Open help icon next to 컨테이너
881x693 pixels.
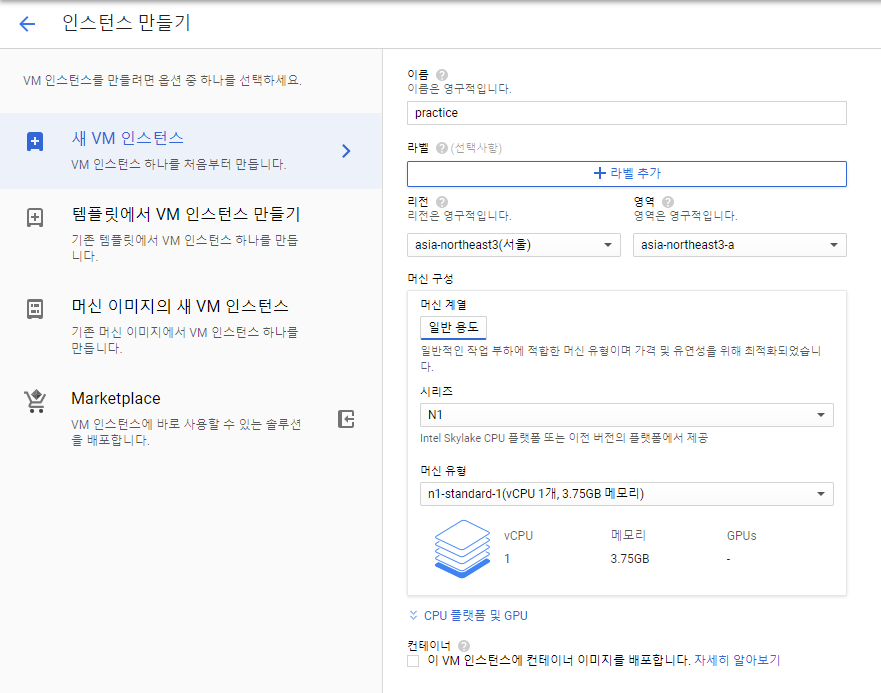[464, 646]
